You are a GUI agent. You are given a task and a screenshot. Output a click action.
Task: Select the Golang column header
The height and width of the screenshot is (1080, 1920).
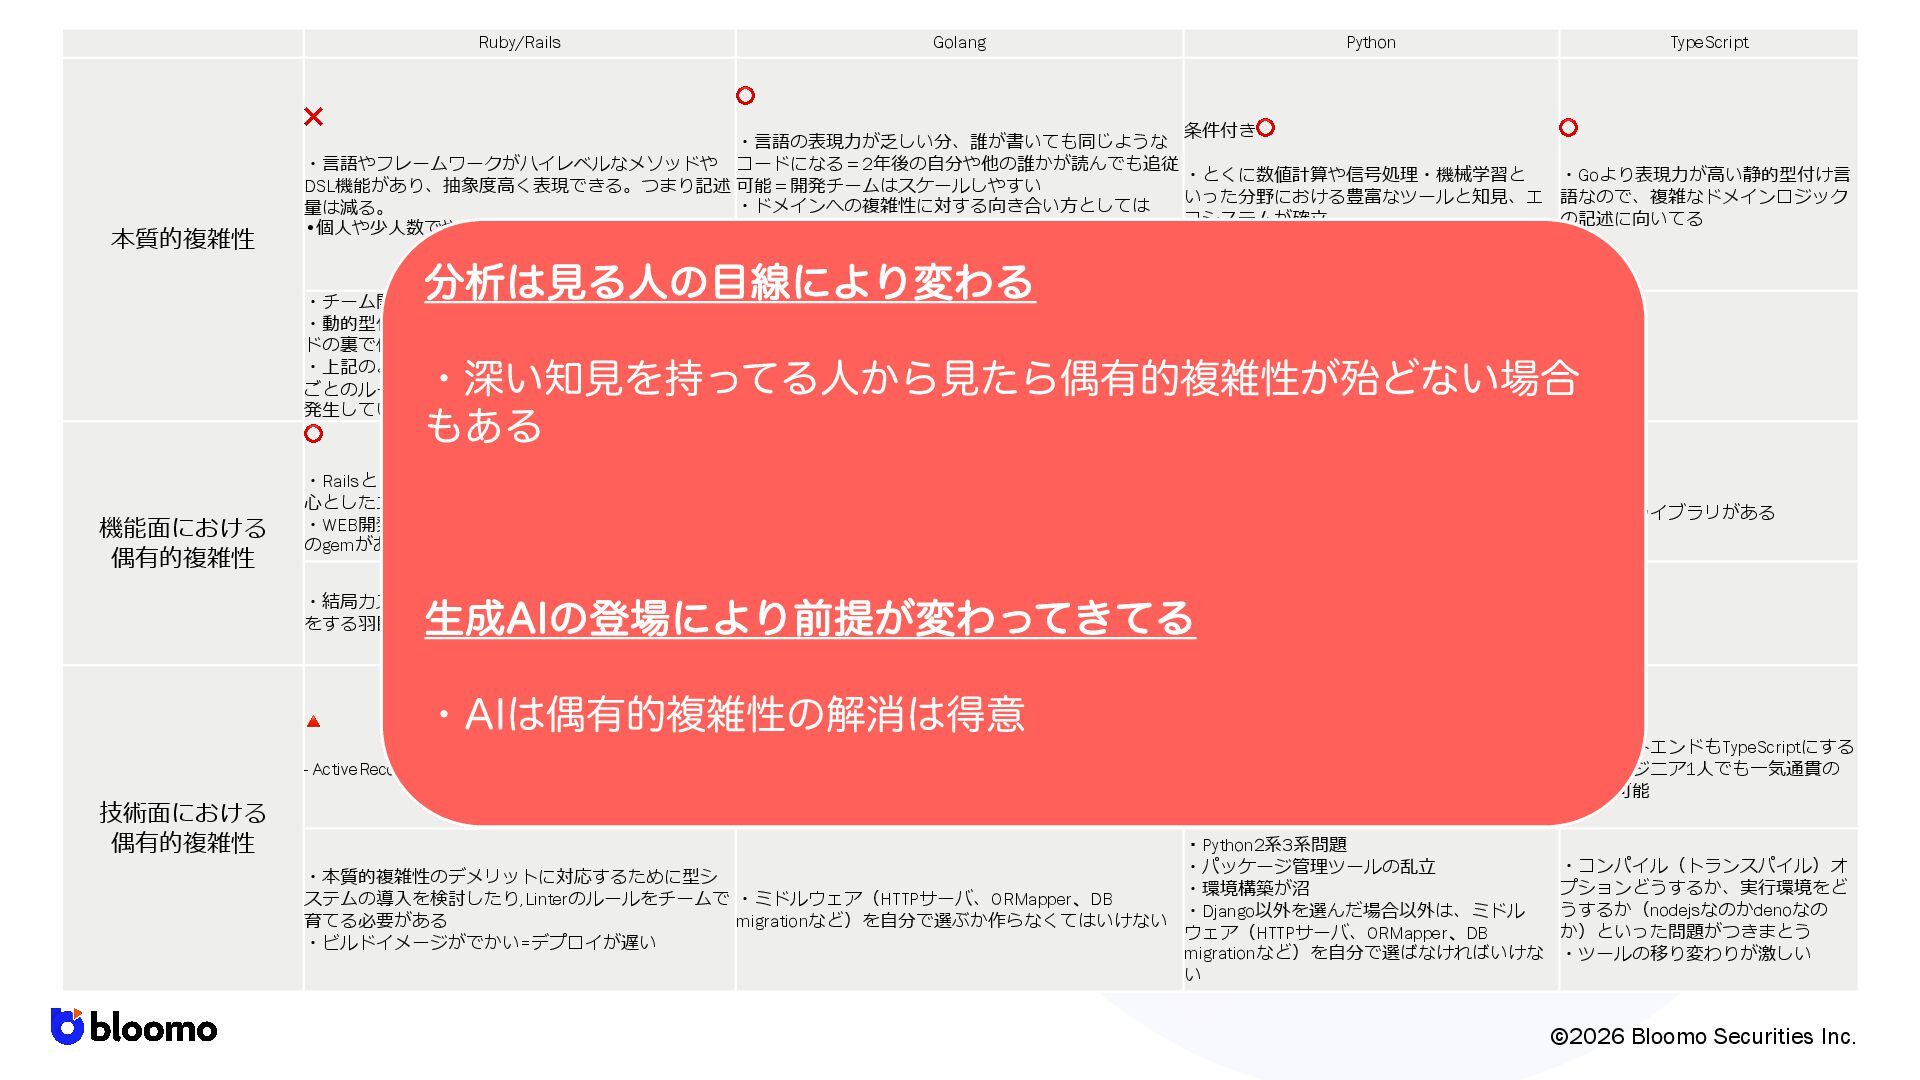(x=959, y=43)
